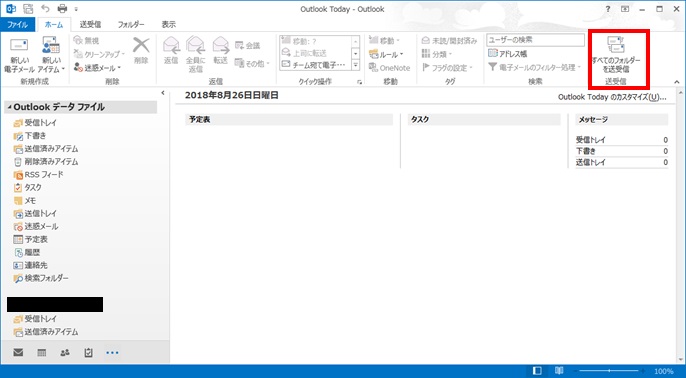Screen dimensions: 686x378
Task: Click the New Email (新しい電子メール) icon
Action: click(19, 46)
